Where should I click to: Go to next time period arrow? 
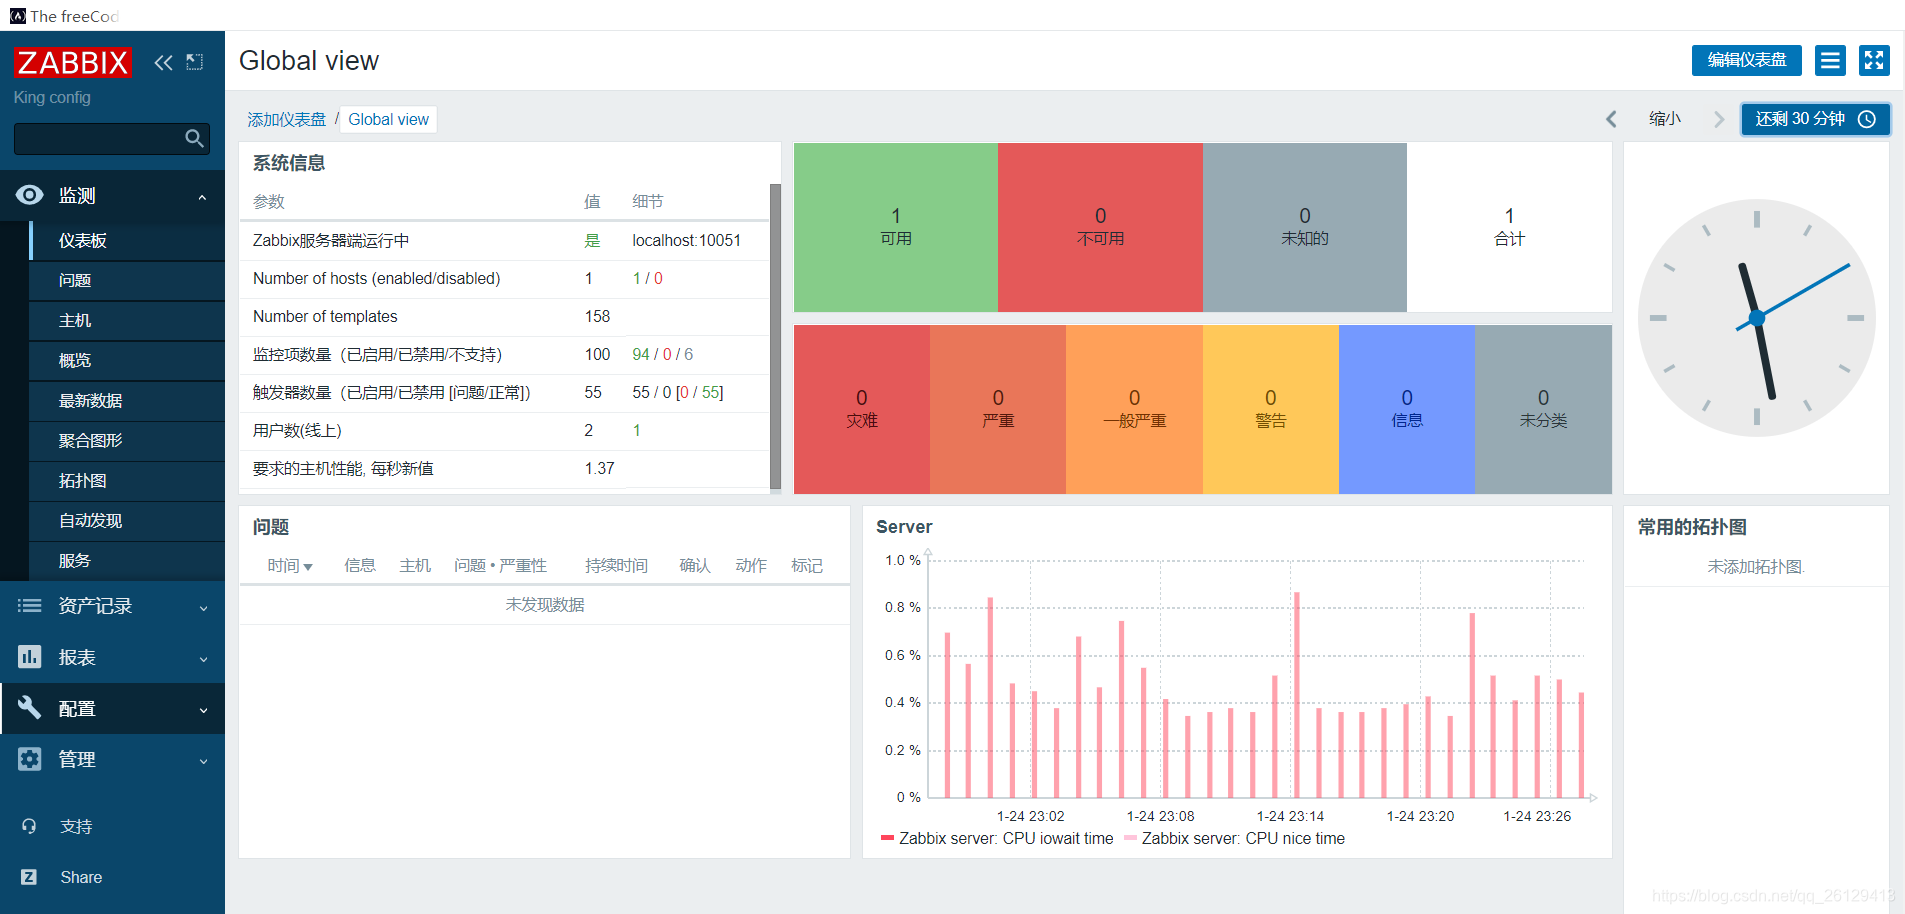click(1719, 119)
